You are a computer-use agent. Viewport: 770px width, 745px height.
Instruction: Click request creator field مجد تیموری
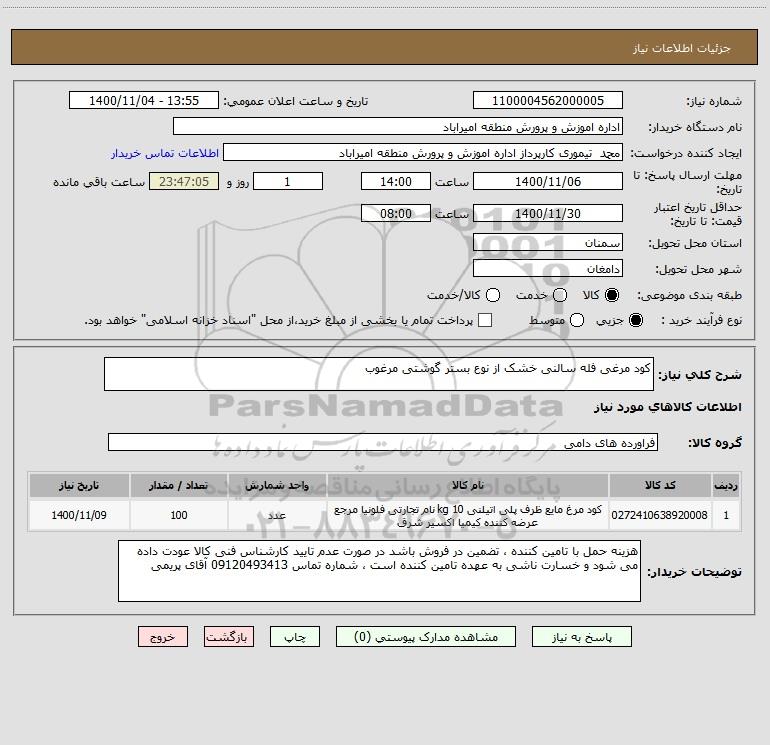click(423, 153)
